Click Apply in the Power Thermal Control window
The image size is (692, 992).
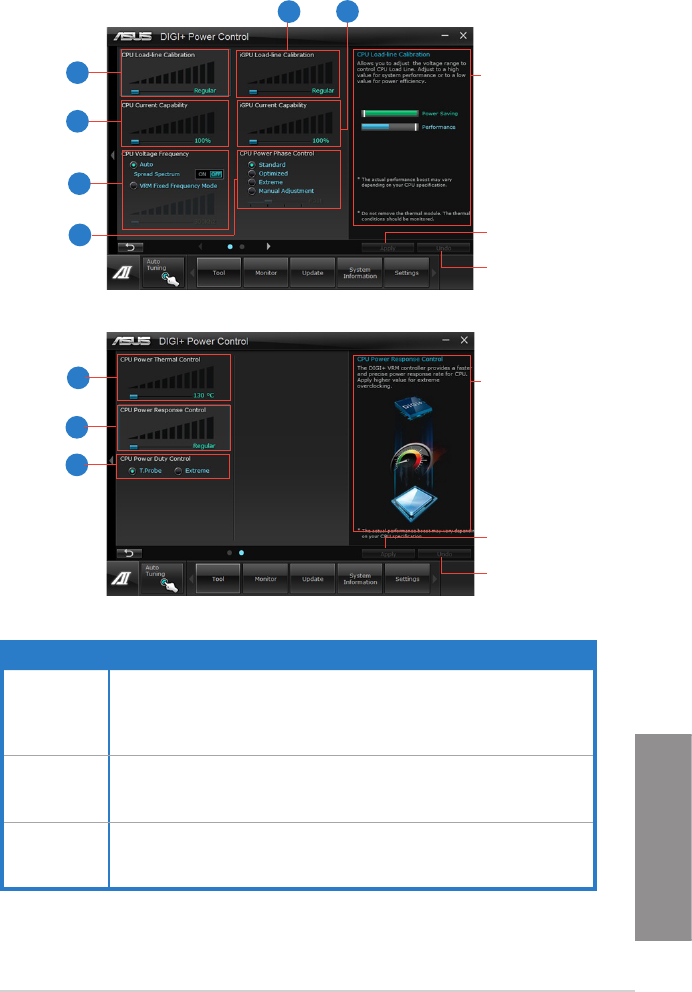click(388, 554)
